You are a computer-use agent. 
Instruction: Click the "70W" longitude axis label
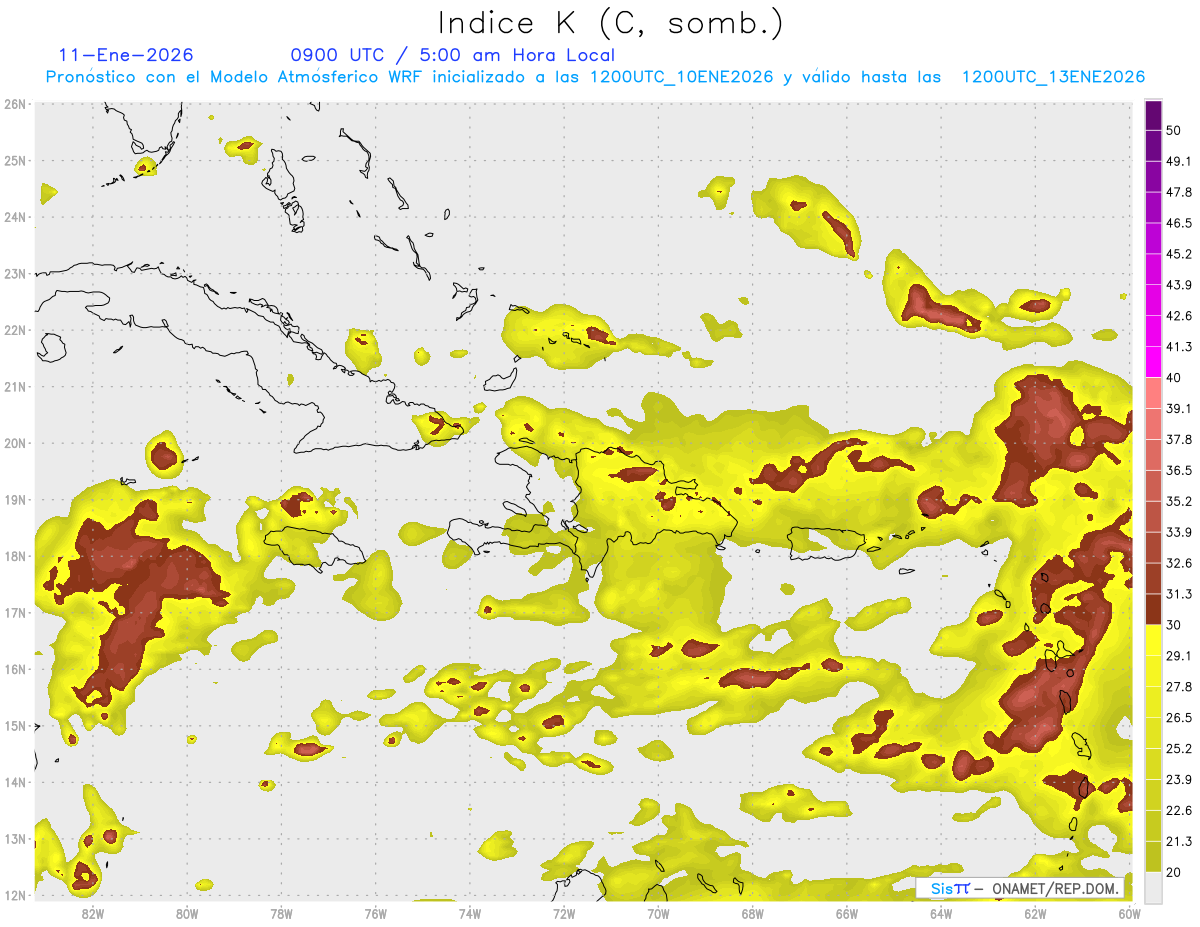pyautogui.click(x=658, y=913)
